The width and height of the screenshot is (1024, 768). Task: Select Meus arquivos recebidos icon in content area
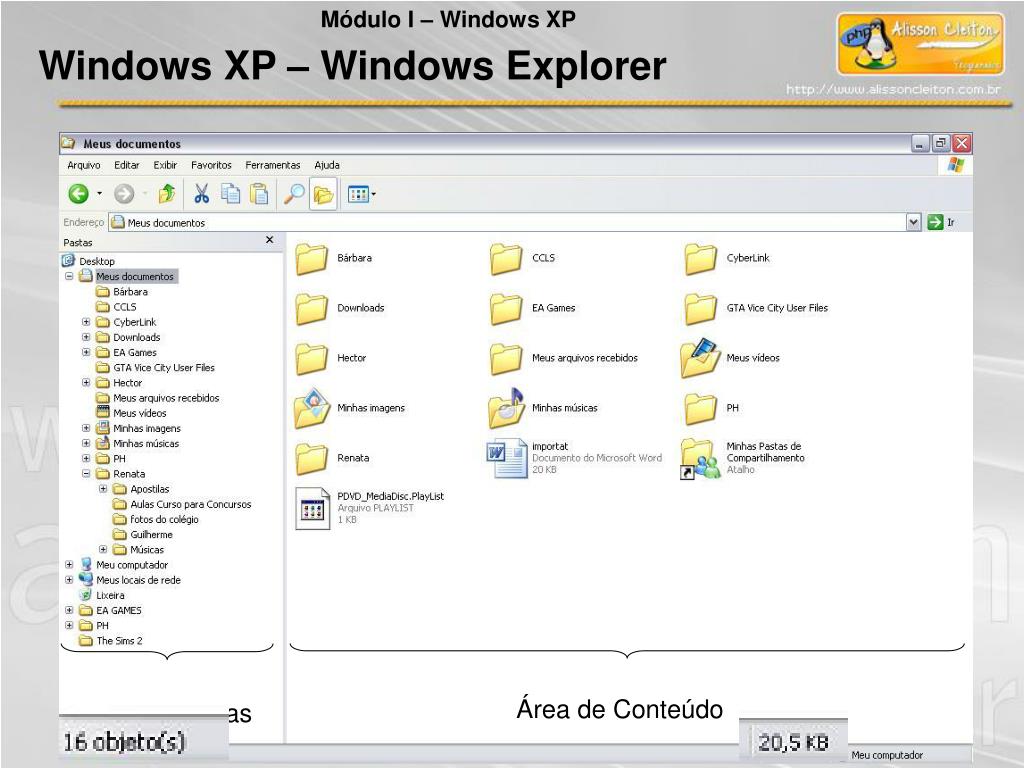pyautogui.click(x=506, y=359)
